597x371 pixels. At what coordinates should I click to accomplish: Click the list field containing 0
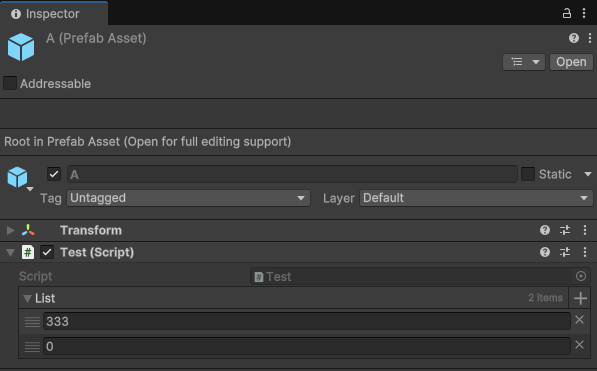(x=307, y=346)
